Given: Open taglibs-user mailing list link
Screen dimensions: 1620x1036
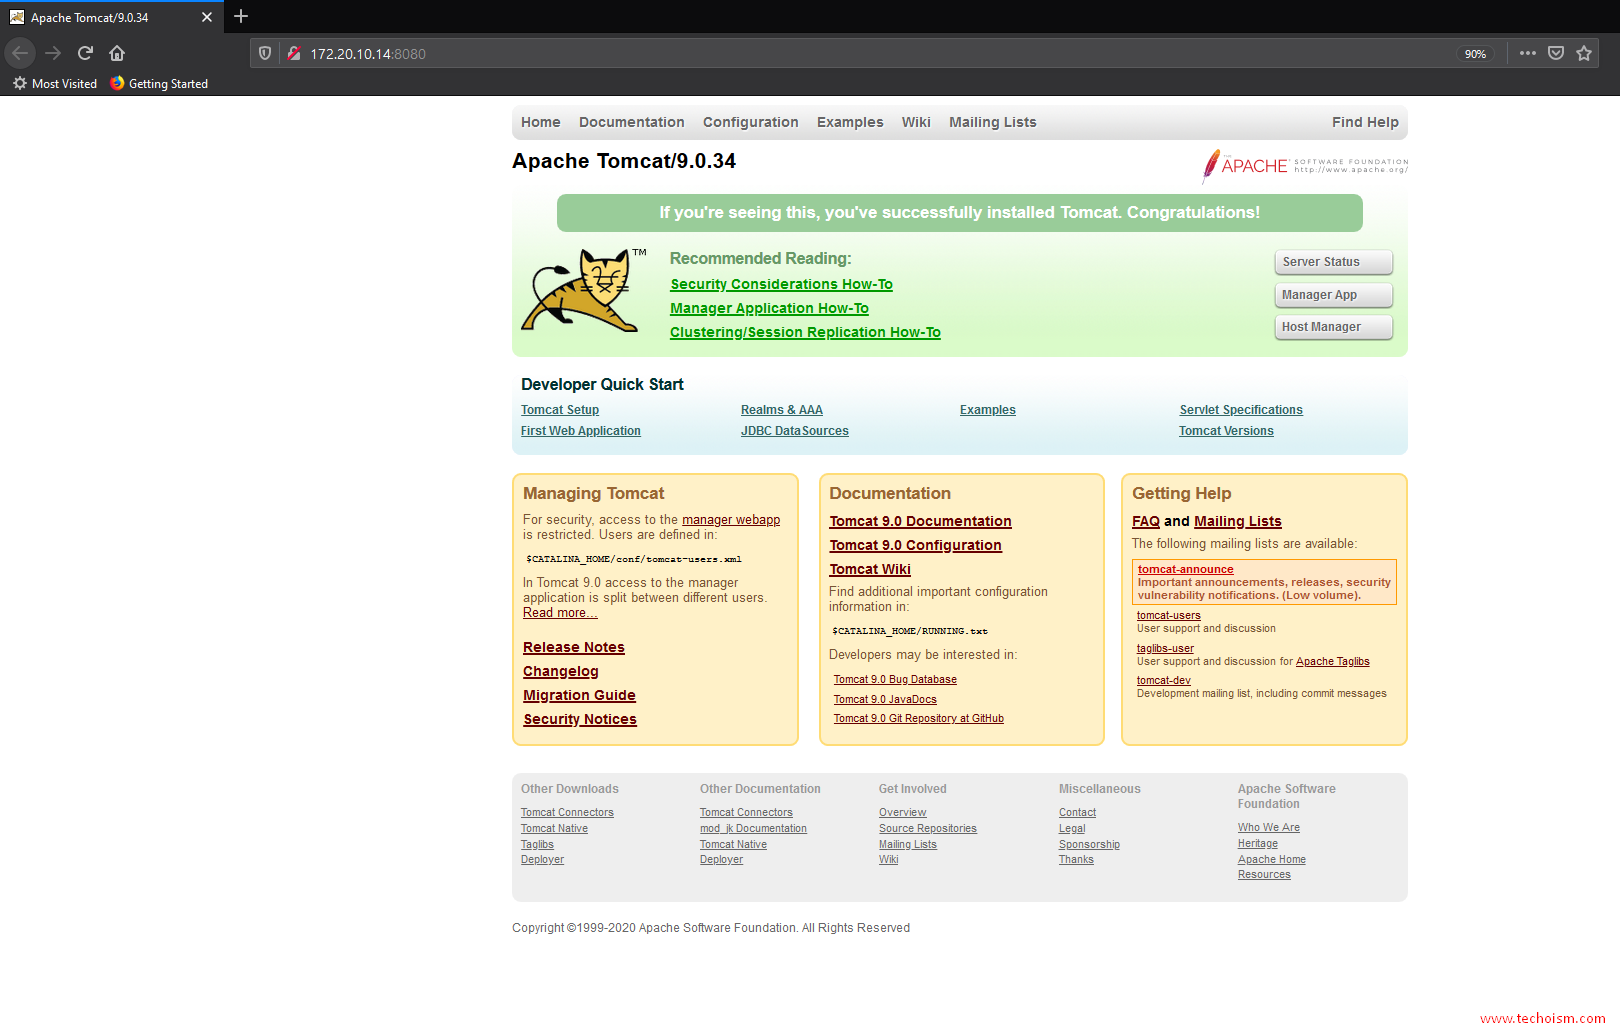Looking at the screenshot, I should tap(1165, 649).
